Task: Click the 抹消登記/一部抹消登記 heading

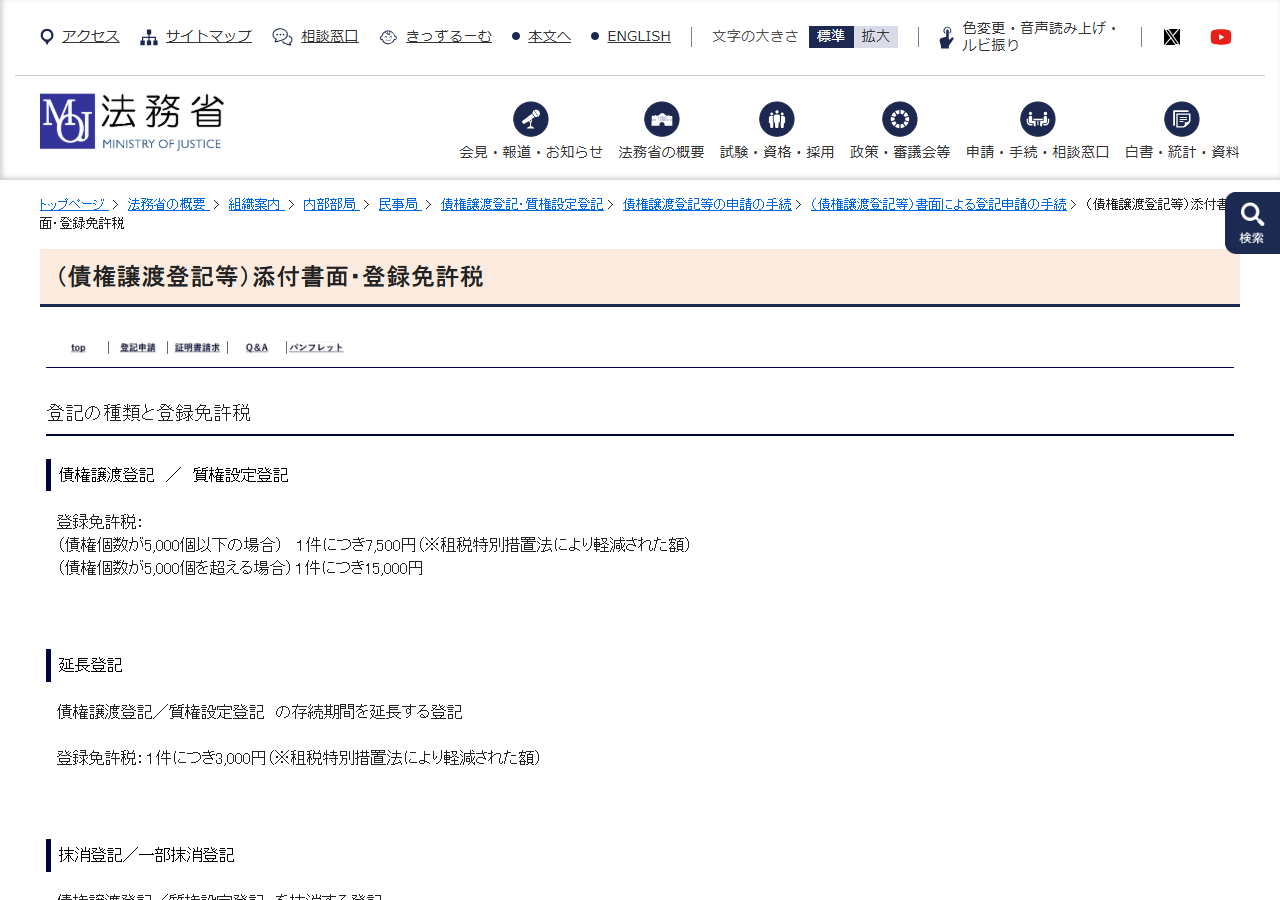Action: tap(147, 855)
